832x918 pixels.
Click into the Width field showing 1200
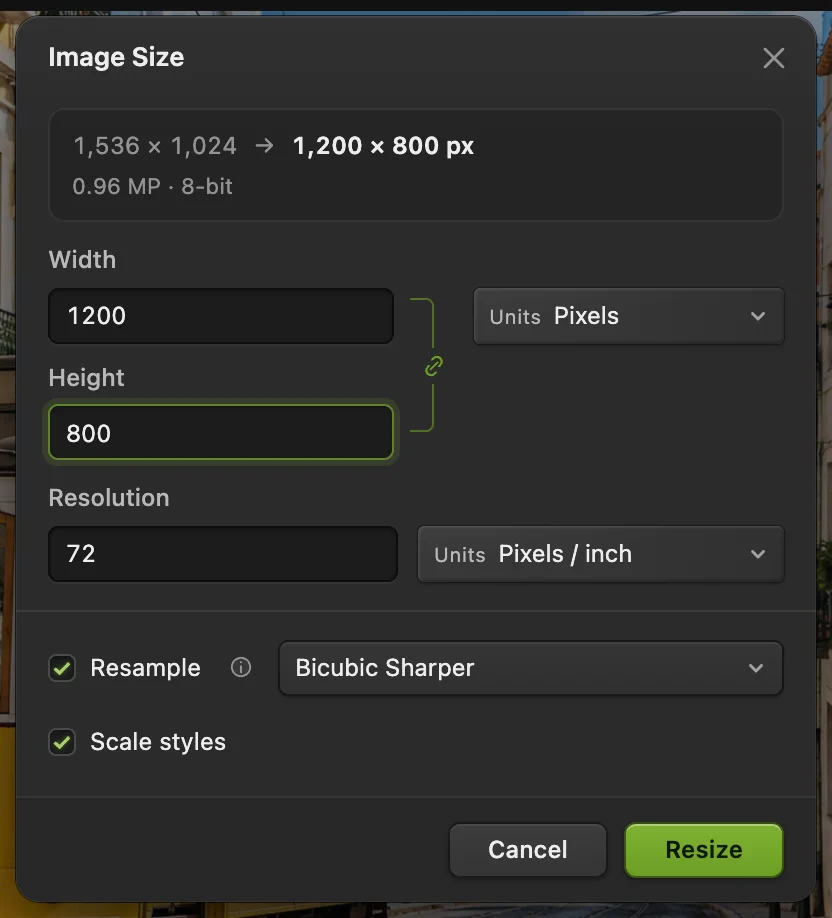tap(221, 316)
